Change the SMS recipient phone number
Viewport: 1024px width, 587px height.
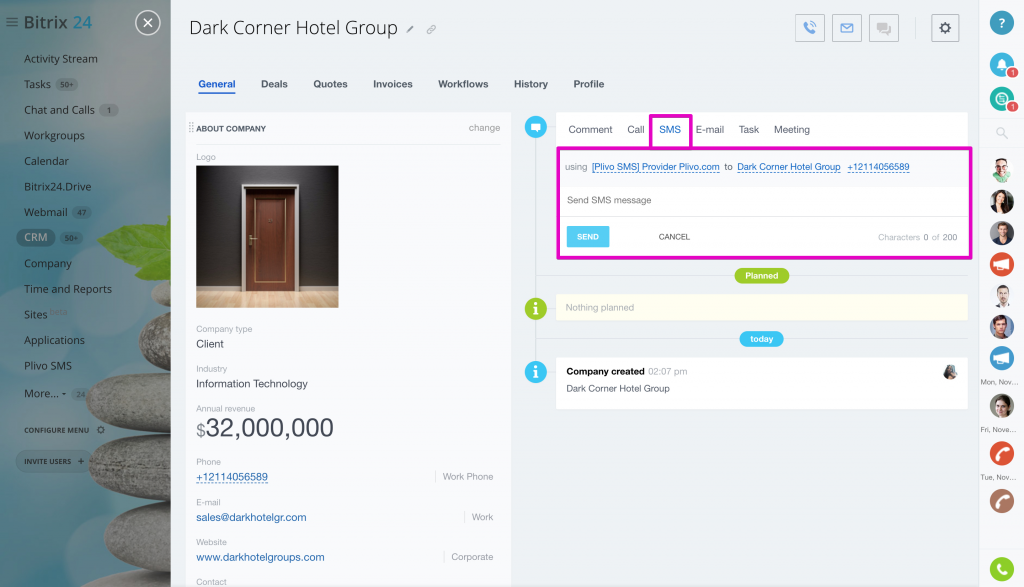(878, 167)
